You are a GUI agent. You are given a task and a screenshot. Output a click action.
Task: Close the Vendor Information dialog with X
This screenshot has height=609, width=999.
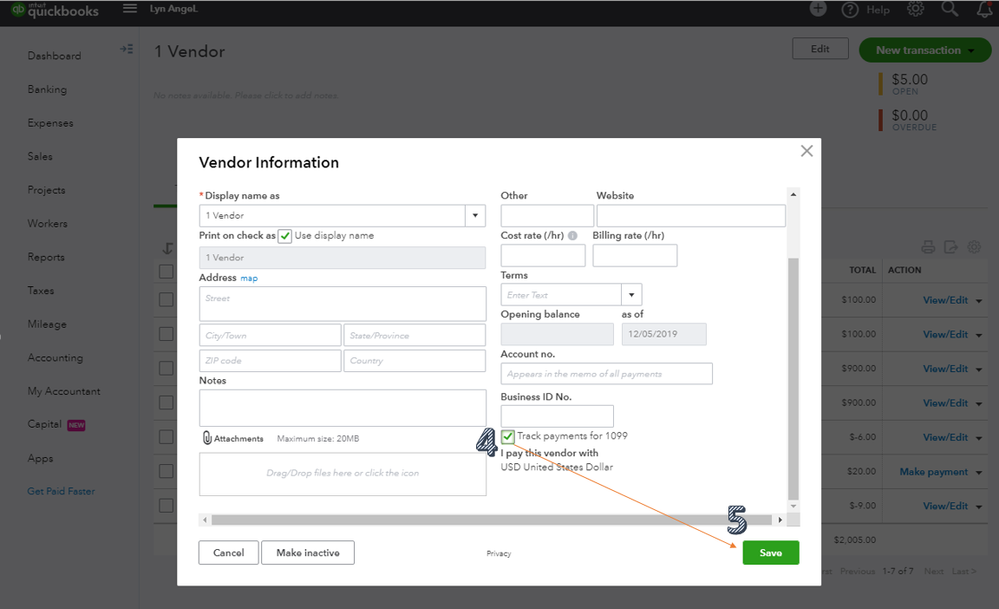(x=807, y=151)
